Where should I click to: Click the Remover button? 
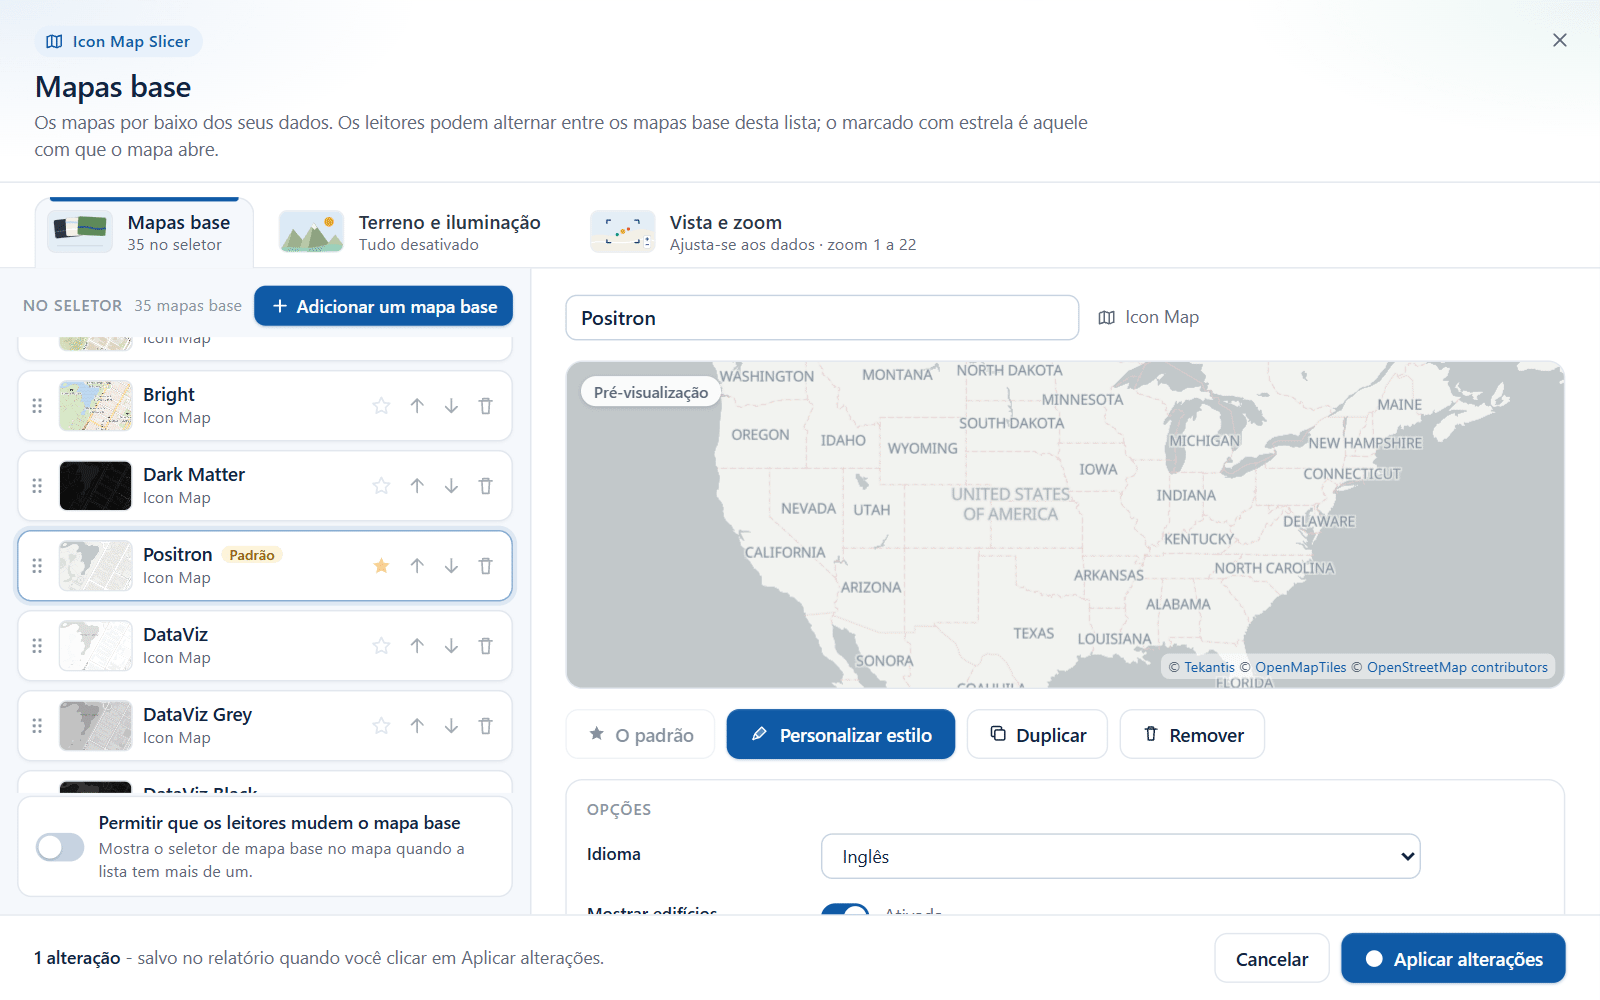coord(1192,735)
